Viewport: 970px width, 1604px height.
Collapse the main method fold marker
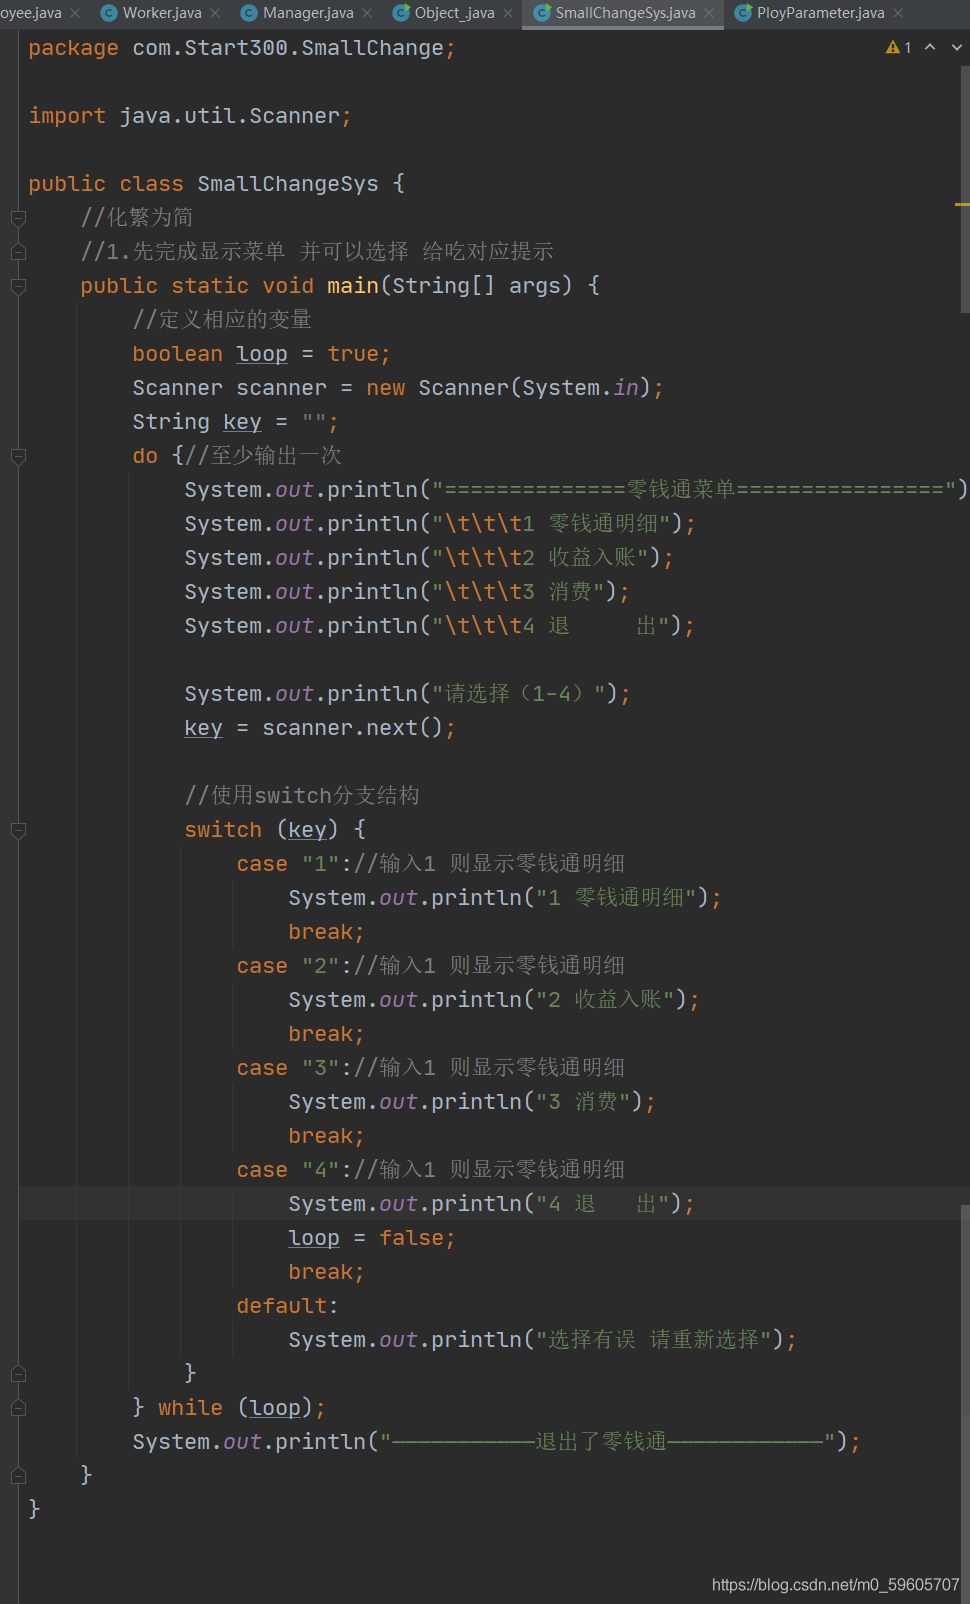click(18, 286)
